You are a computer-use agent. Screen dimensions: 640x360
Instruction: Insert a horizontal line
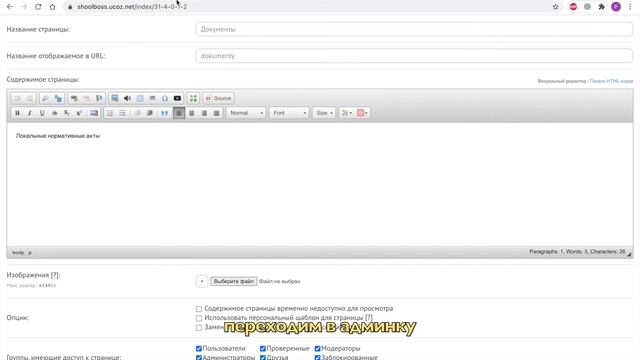tap(152, 98)
